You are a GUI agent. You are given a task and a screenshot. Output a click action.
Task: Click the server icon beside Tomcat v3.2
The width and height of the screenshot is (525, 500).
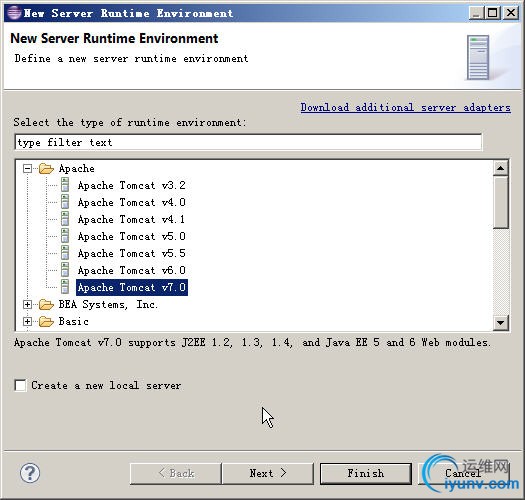pos(65,185)
